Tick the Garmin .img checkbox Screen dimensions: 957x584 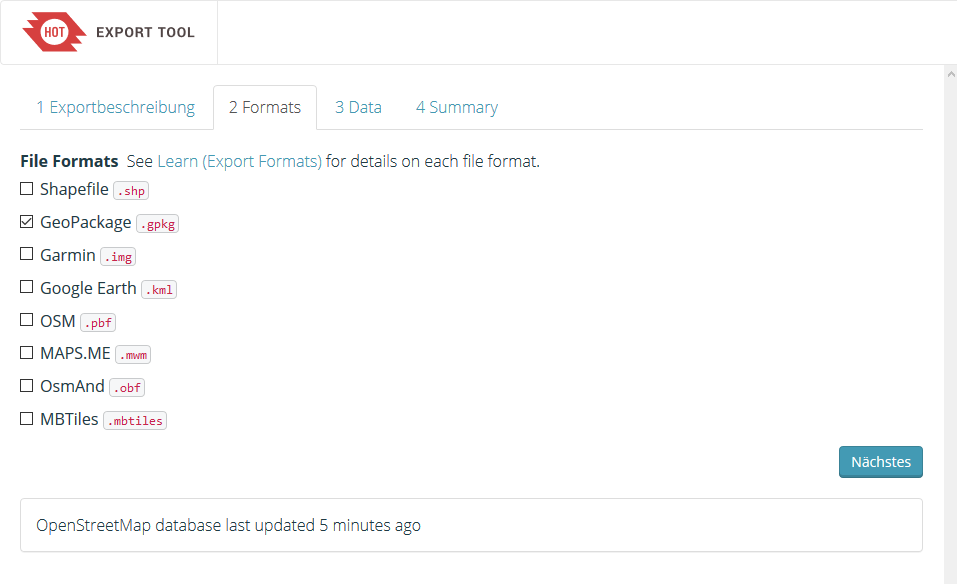[x=27, y=255]
